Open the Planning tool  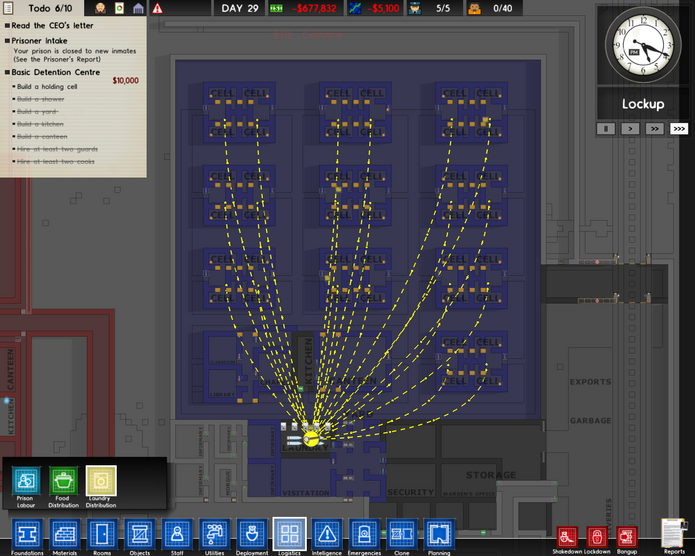click(439, 534)
